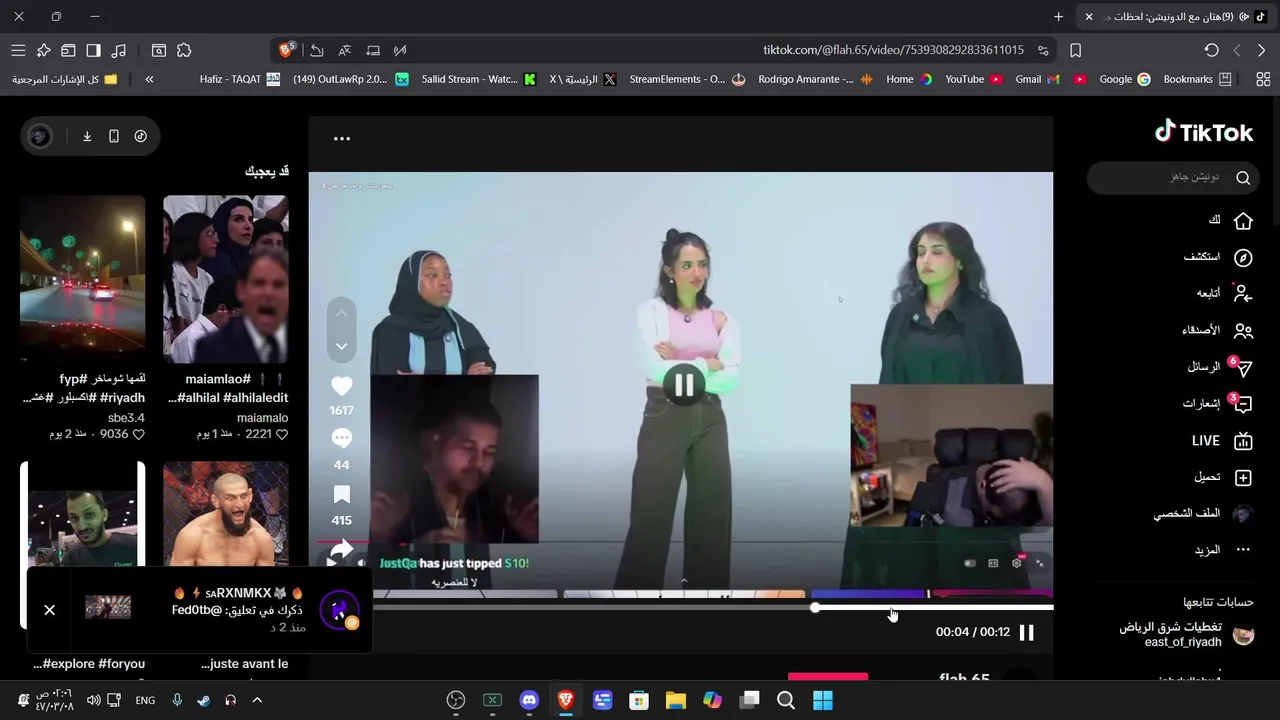Open the LIVE section

pos(1223,441)
